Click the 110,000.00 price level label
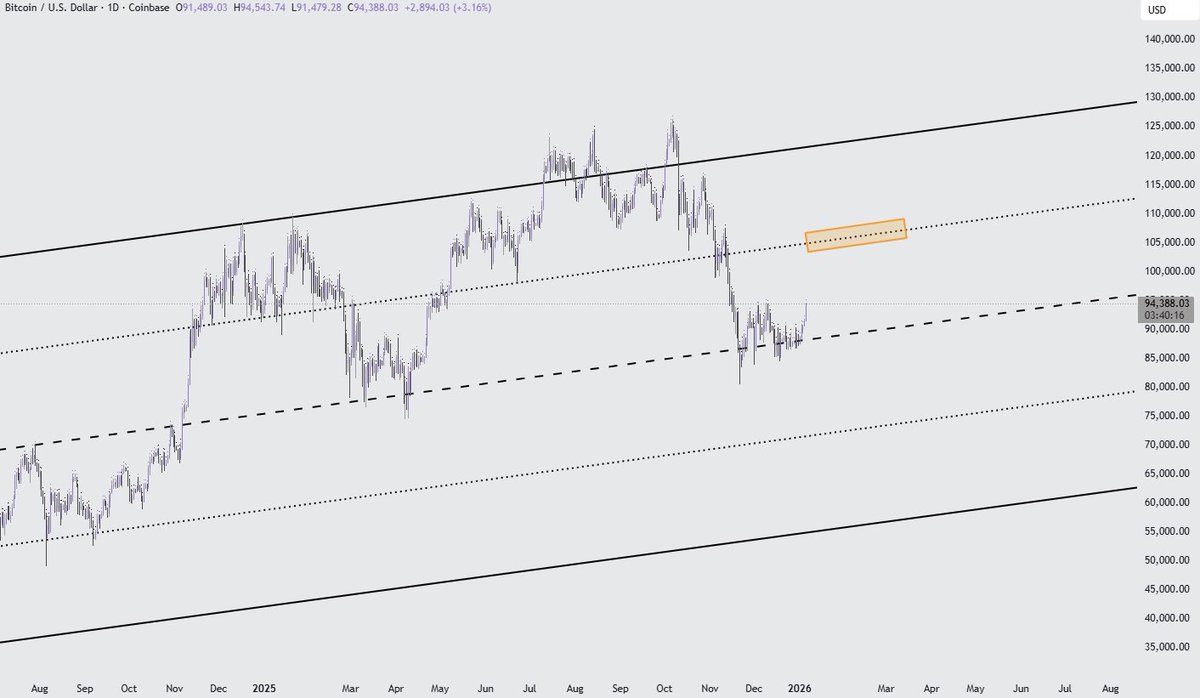The height and width of the screenshot is (698, 1200). pyautogui.click(x=1168, y=212)
